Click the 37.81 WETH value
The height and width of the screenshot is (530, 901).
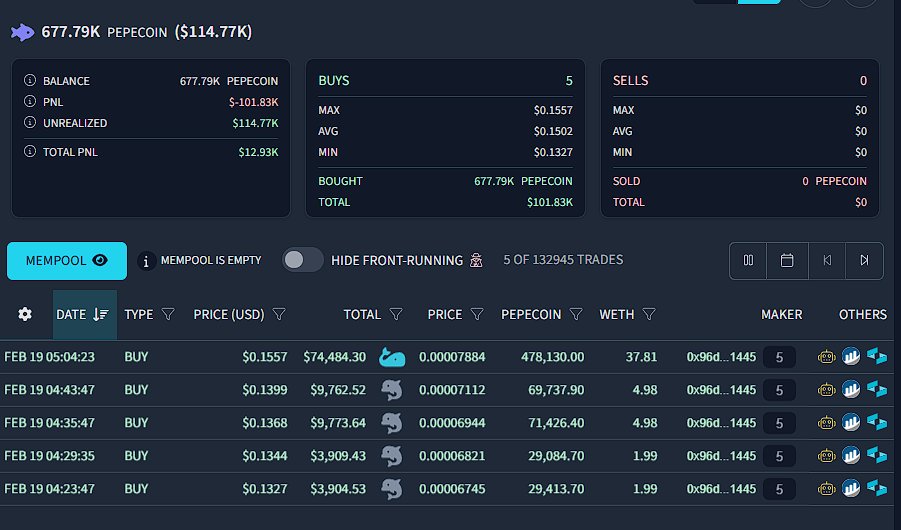pos(641,357)
